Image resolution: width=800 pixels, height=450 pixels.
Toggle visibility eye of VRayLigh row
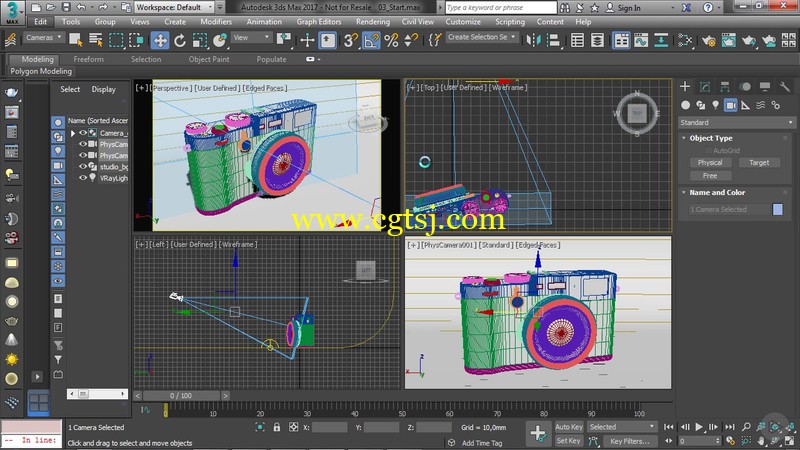[82, 178]
